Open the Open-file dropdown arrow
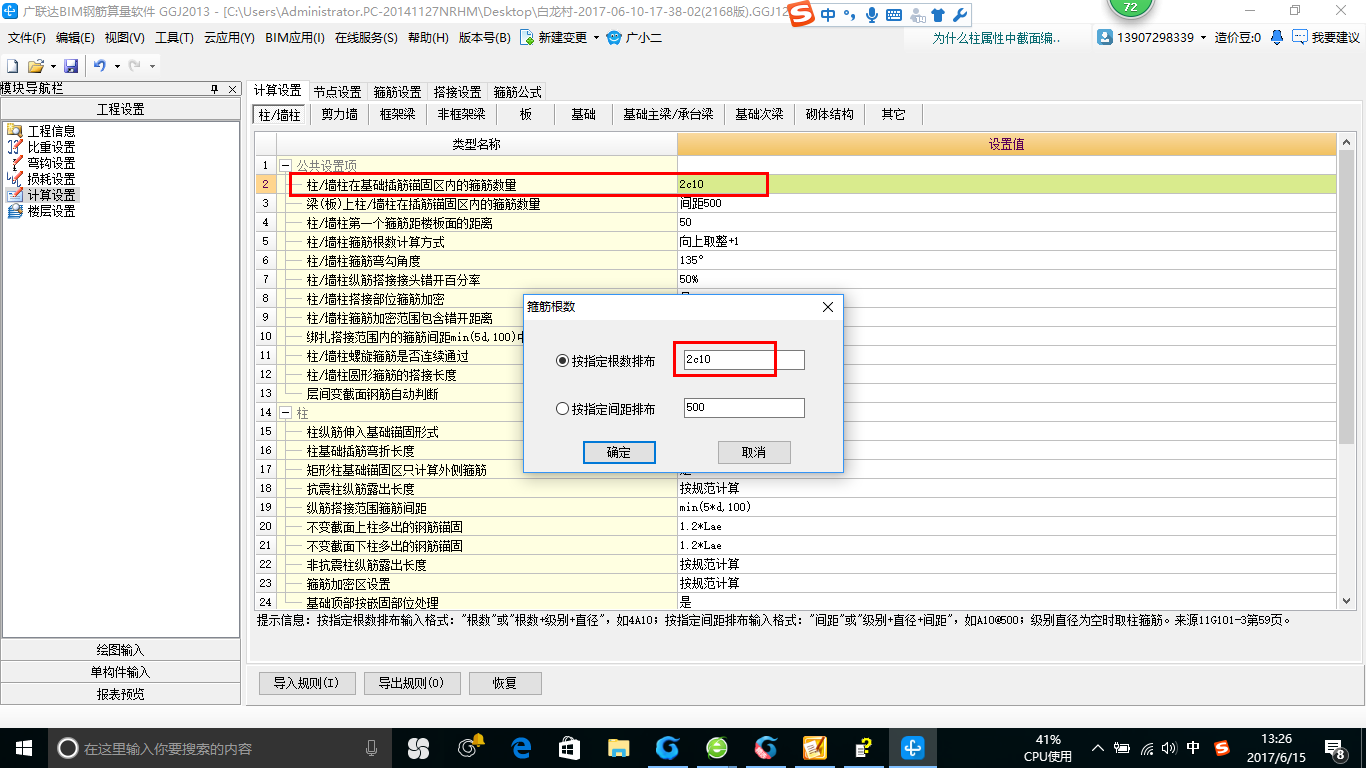Image resolution: width=1366 pixels, height=768 pixels. pos(52,66)
